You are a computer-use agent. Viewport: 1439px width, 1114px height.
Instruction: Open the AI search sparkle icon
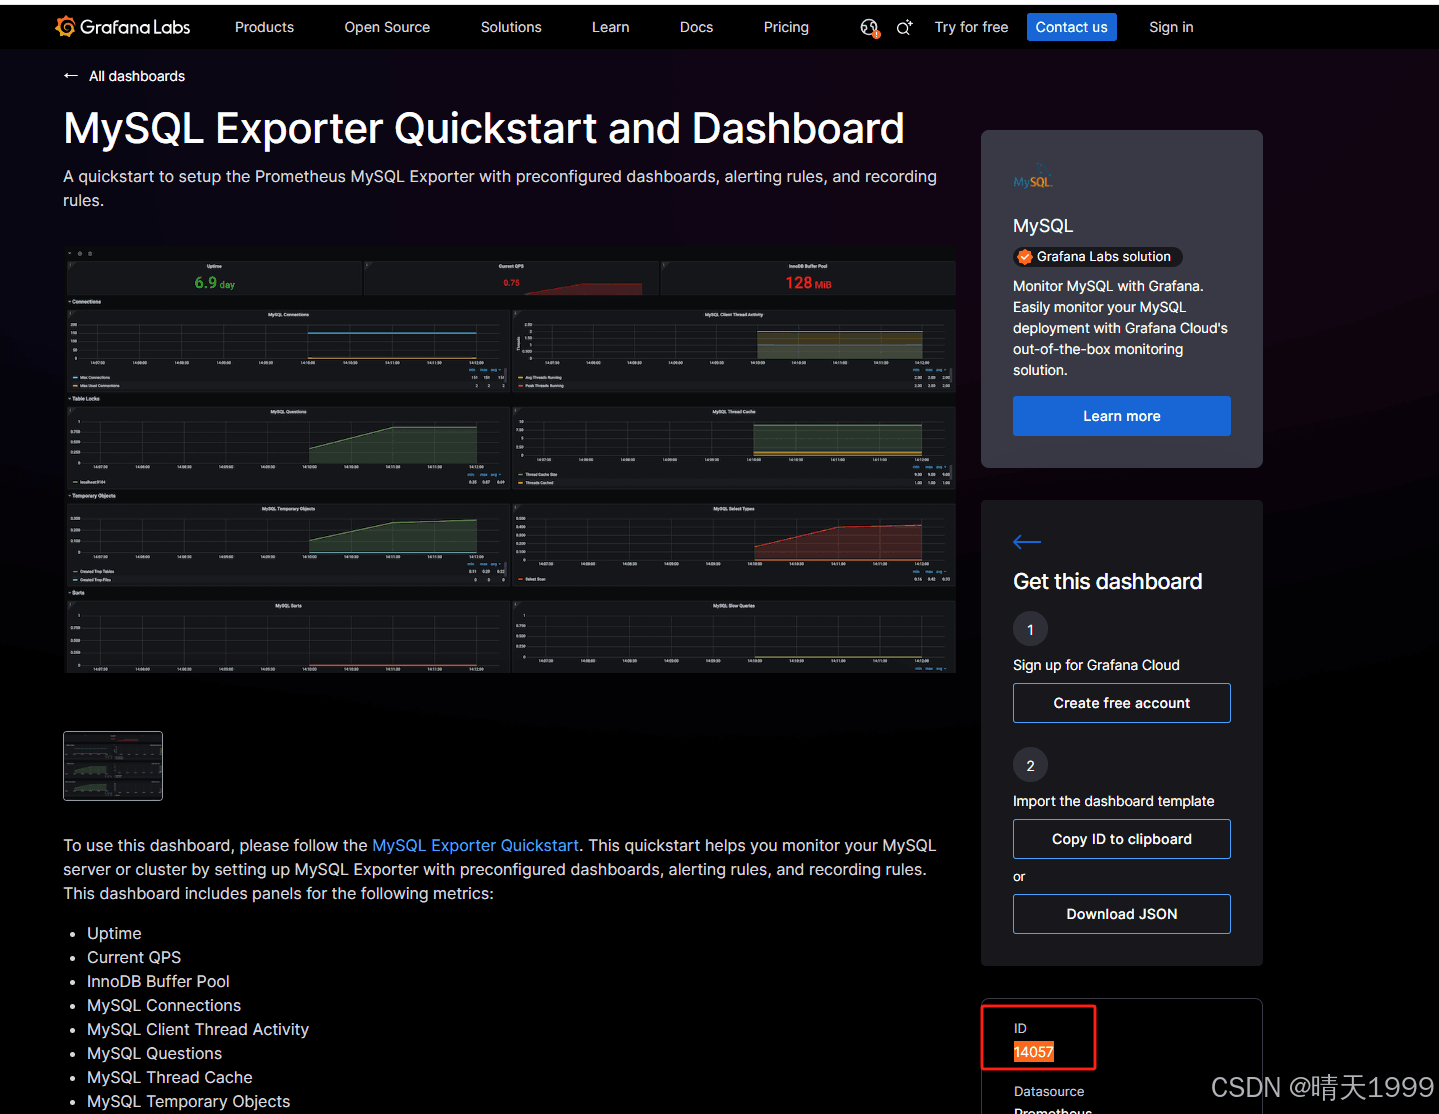(904, 28)
